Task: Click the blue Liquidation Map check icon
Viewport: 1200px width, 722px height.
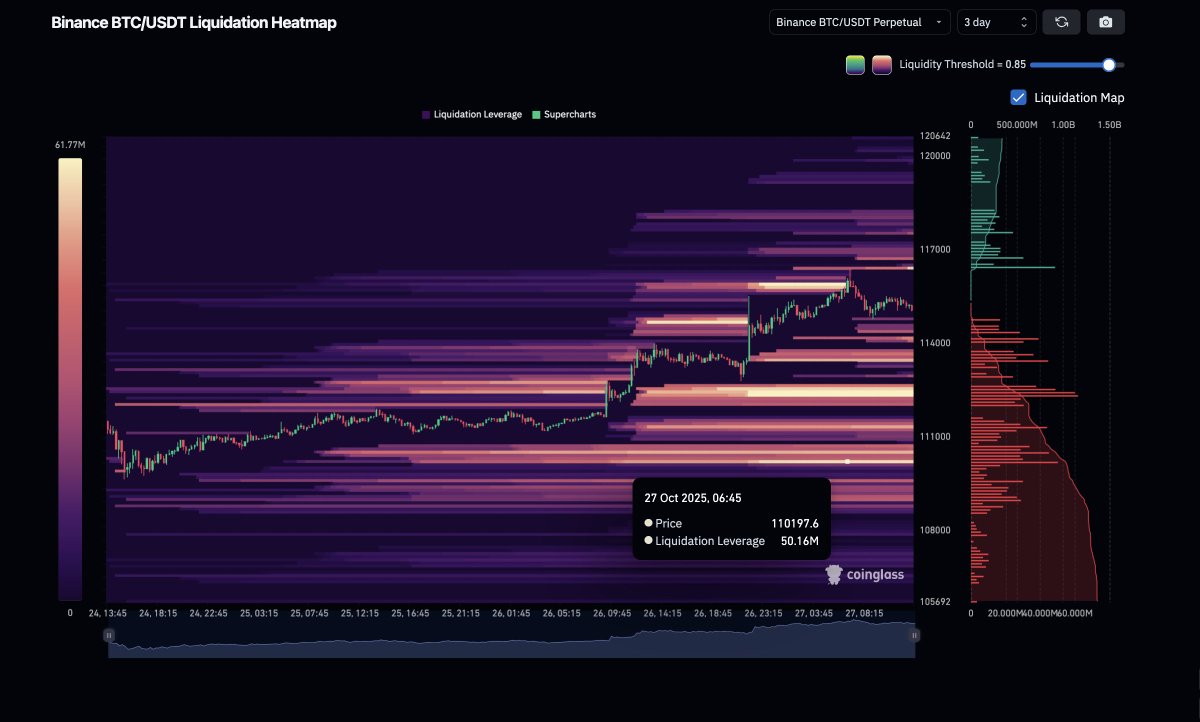Action: coord(1018,97)
